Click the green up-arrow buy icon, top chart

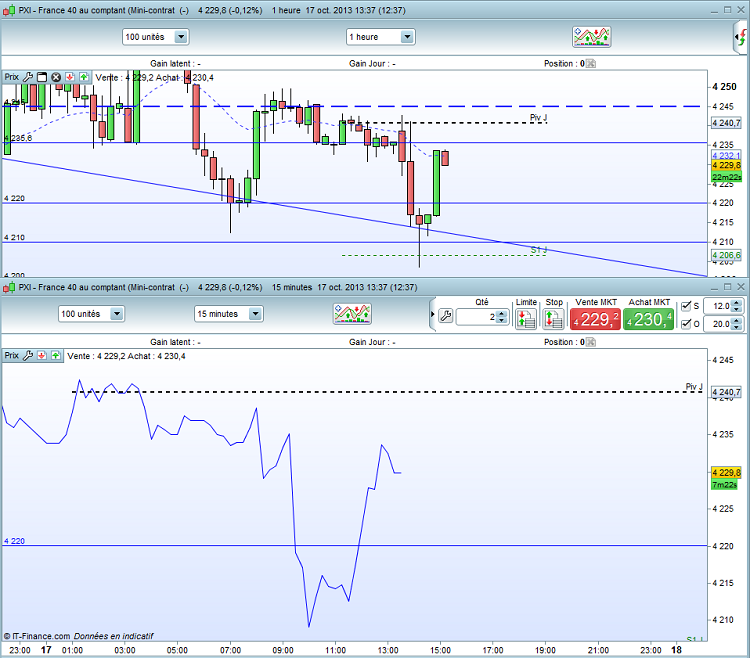[x=84, y=77]
